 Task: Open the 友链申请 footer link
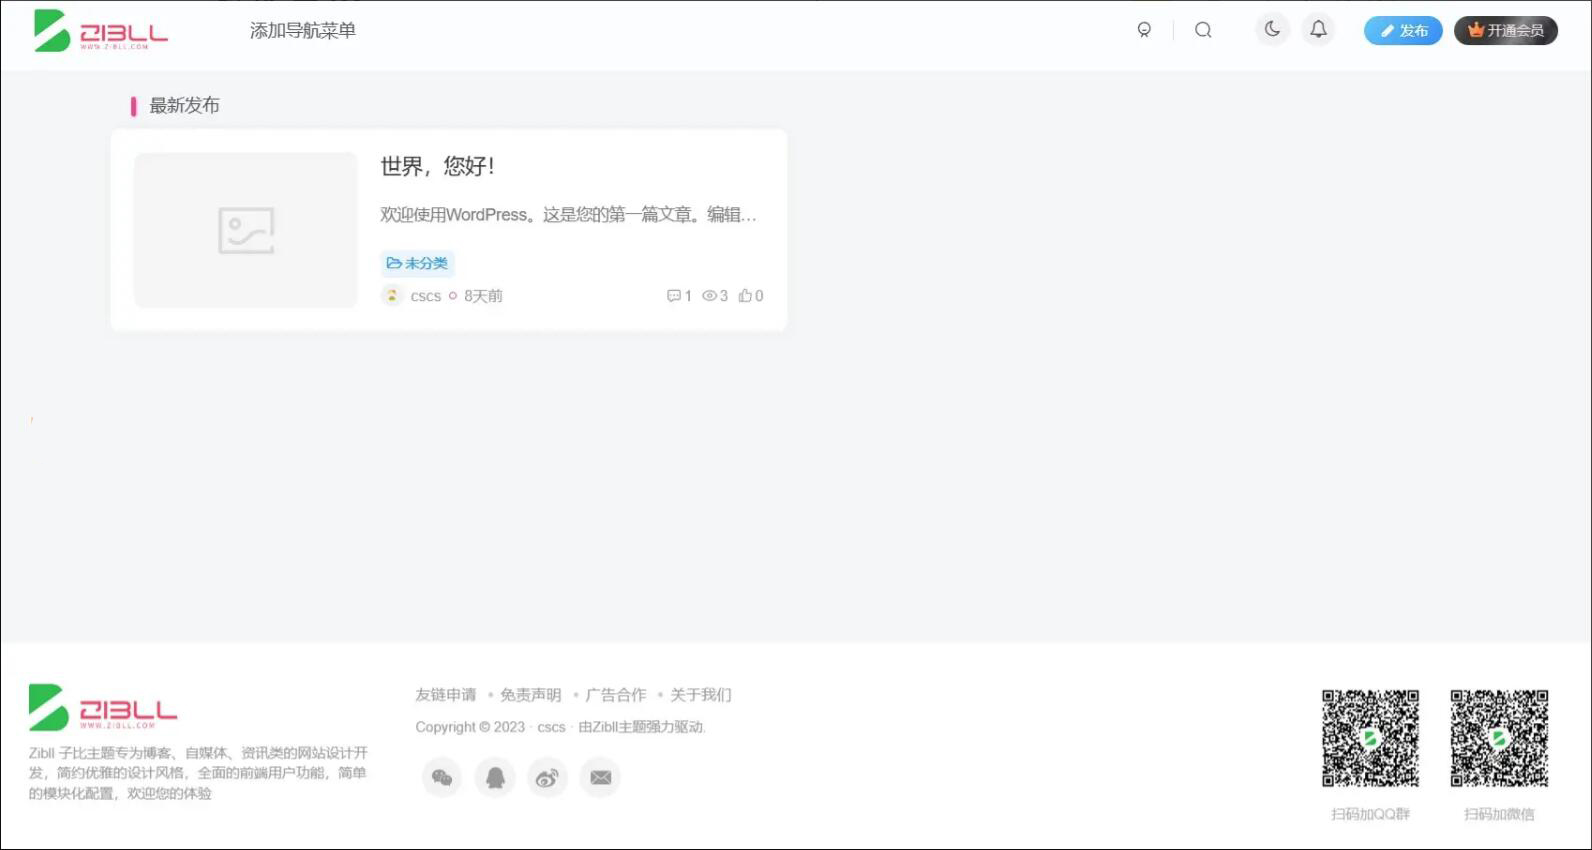(446, 695)
